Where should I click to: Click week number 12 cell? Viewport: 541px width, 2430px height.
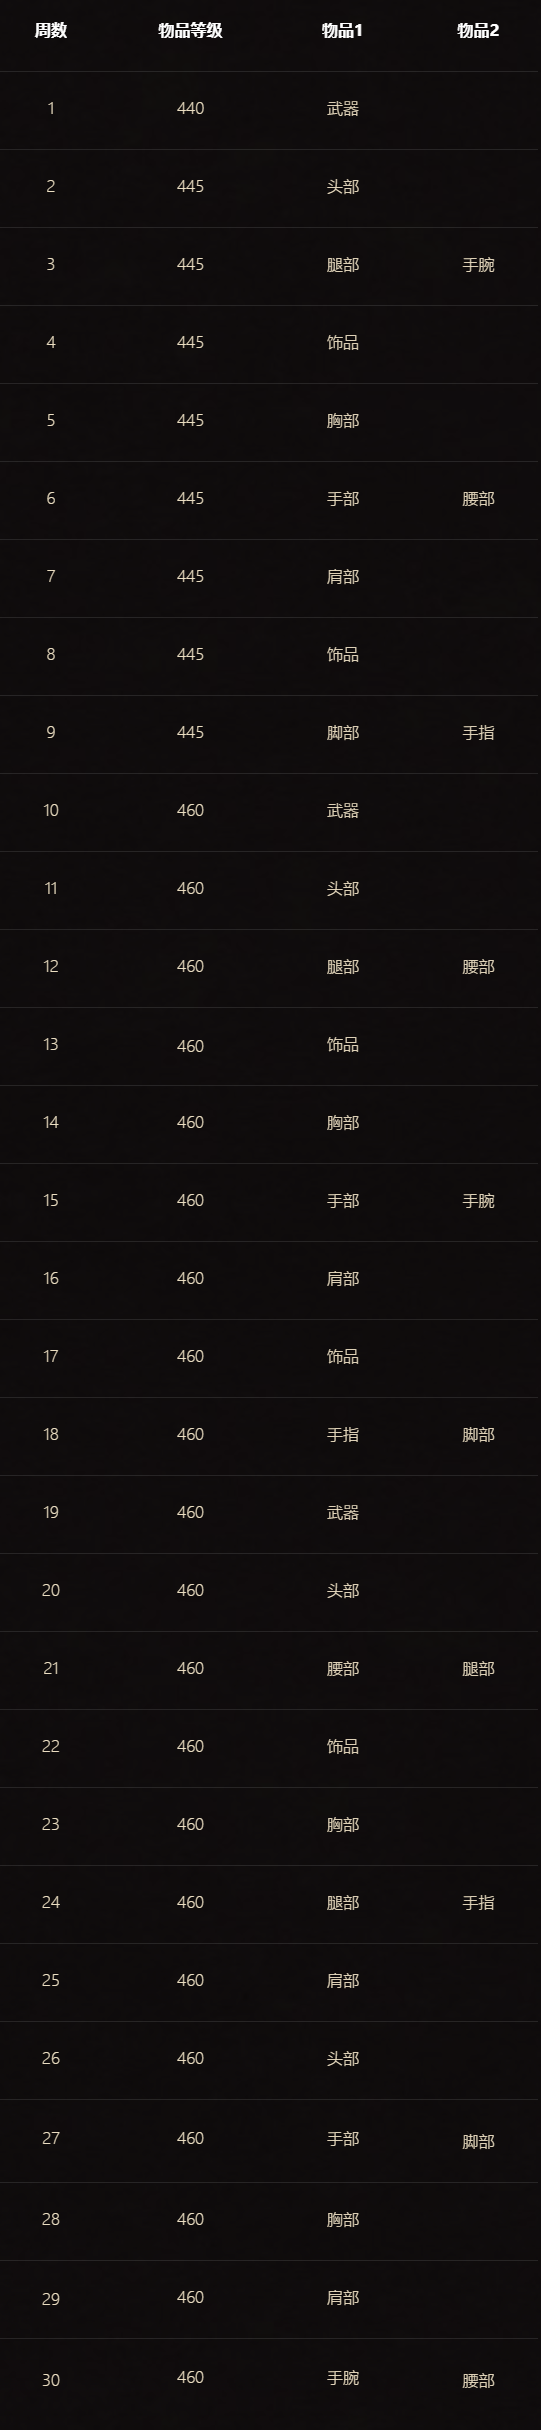[51, 966]
